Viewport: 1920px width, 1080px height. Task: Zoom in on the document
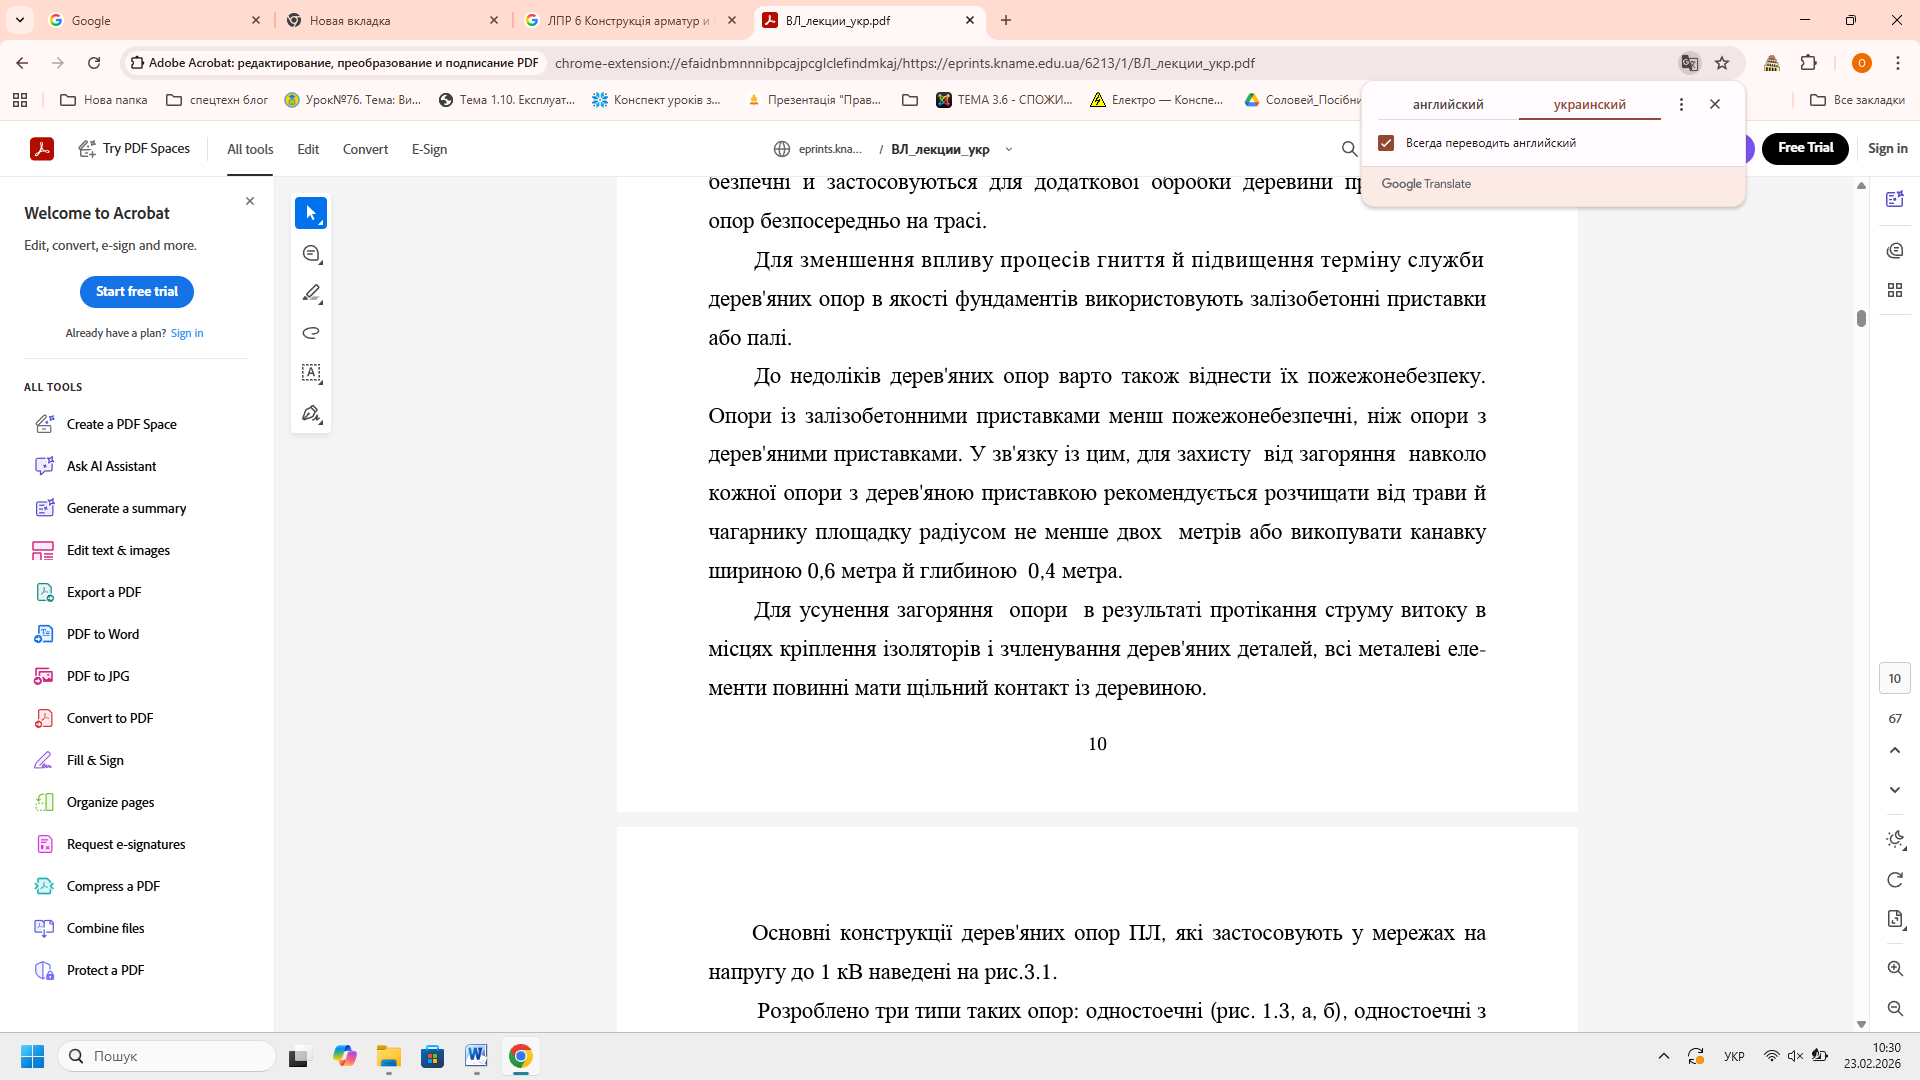pyautogui.click(x=1895, y=968)
